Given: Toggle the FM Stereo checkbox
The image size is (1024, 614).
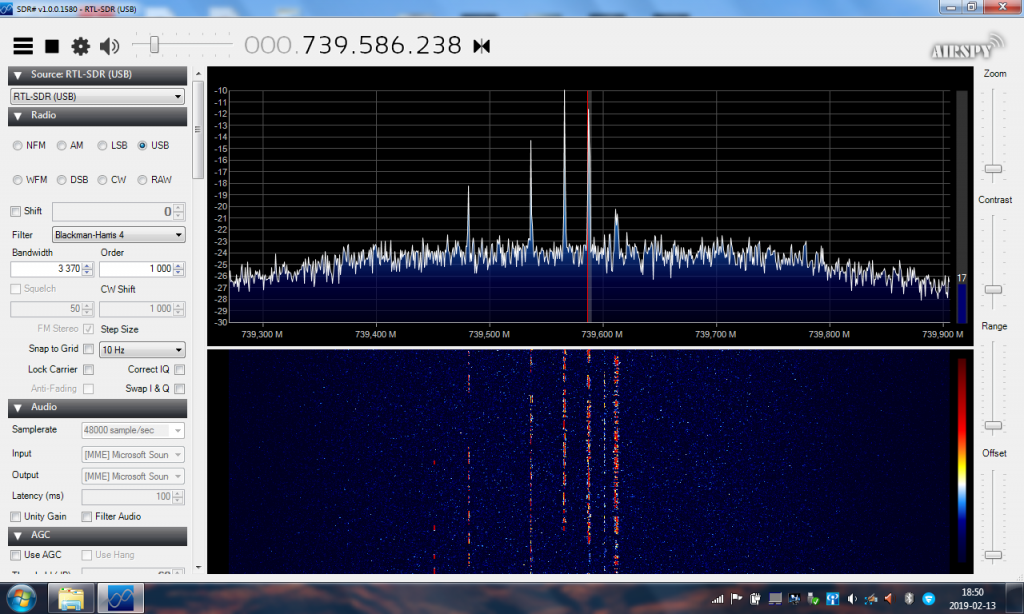Looking at the screenshot, I should (x=88, y=329).
